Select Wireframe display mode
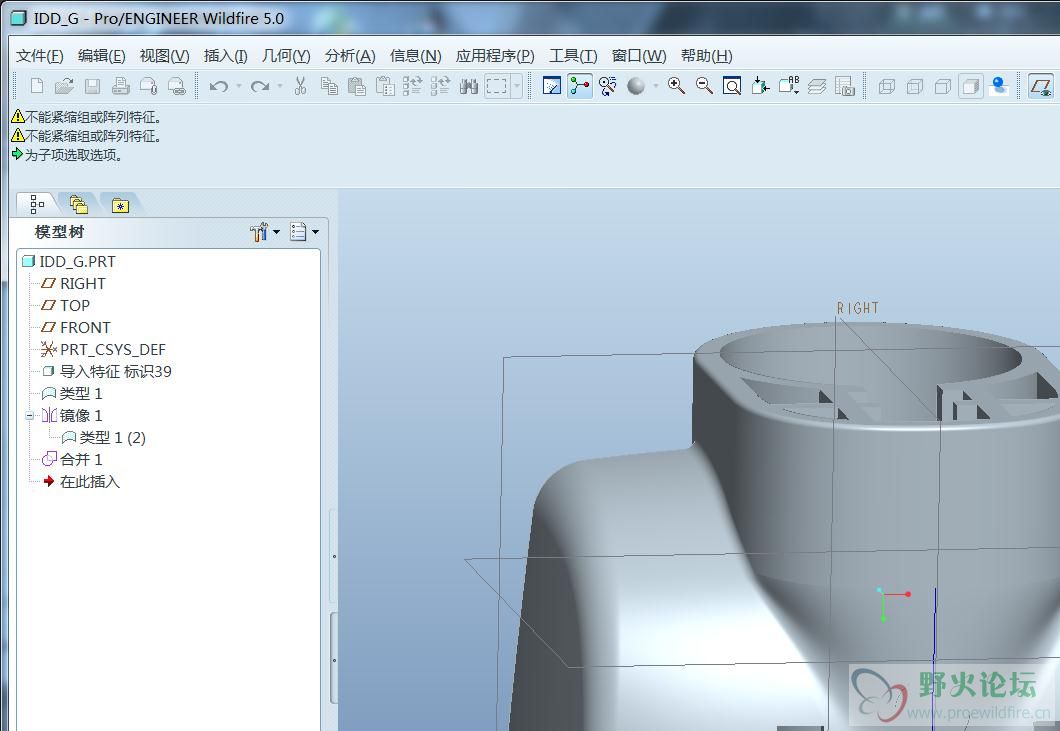 click(x=886, y=86)
